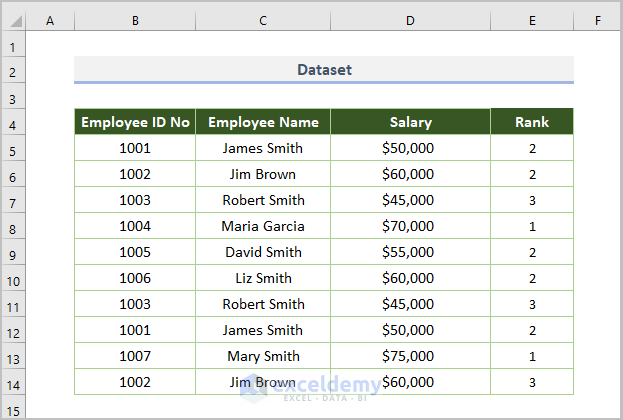Screen dimensions: 623x420
Task: Select the David Smith cell
Action: (263, 252)
